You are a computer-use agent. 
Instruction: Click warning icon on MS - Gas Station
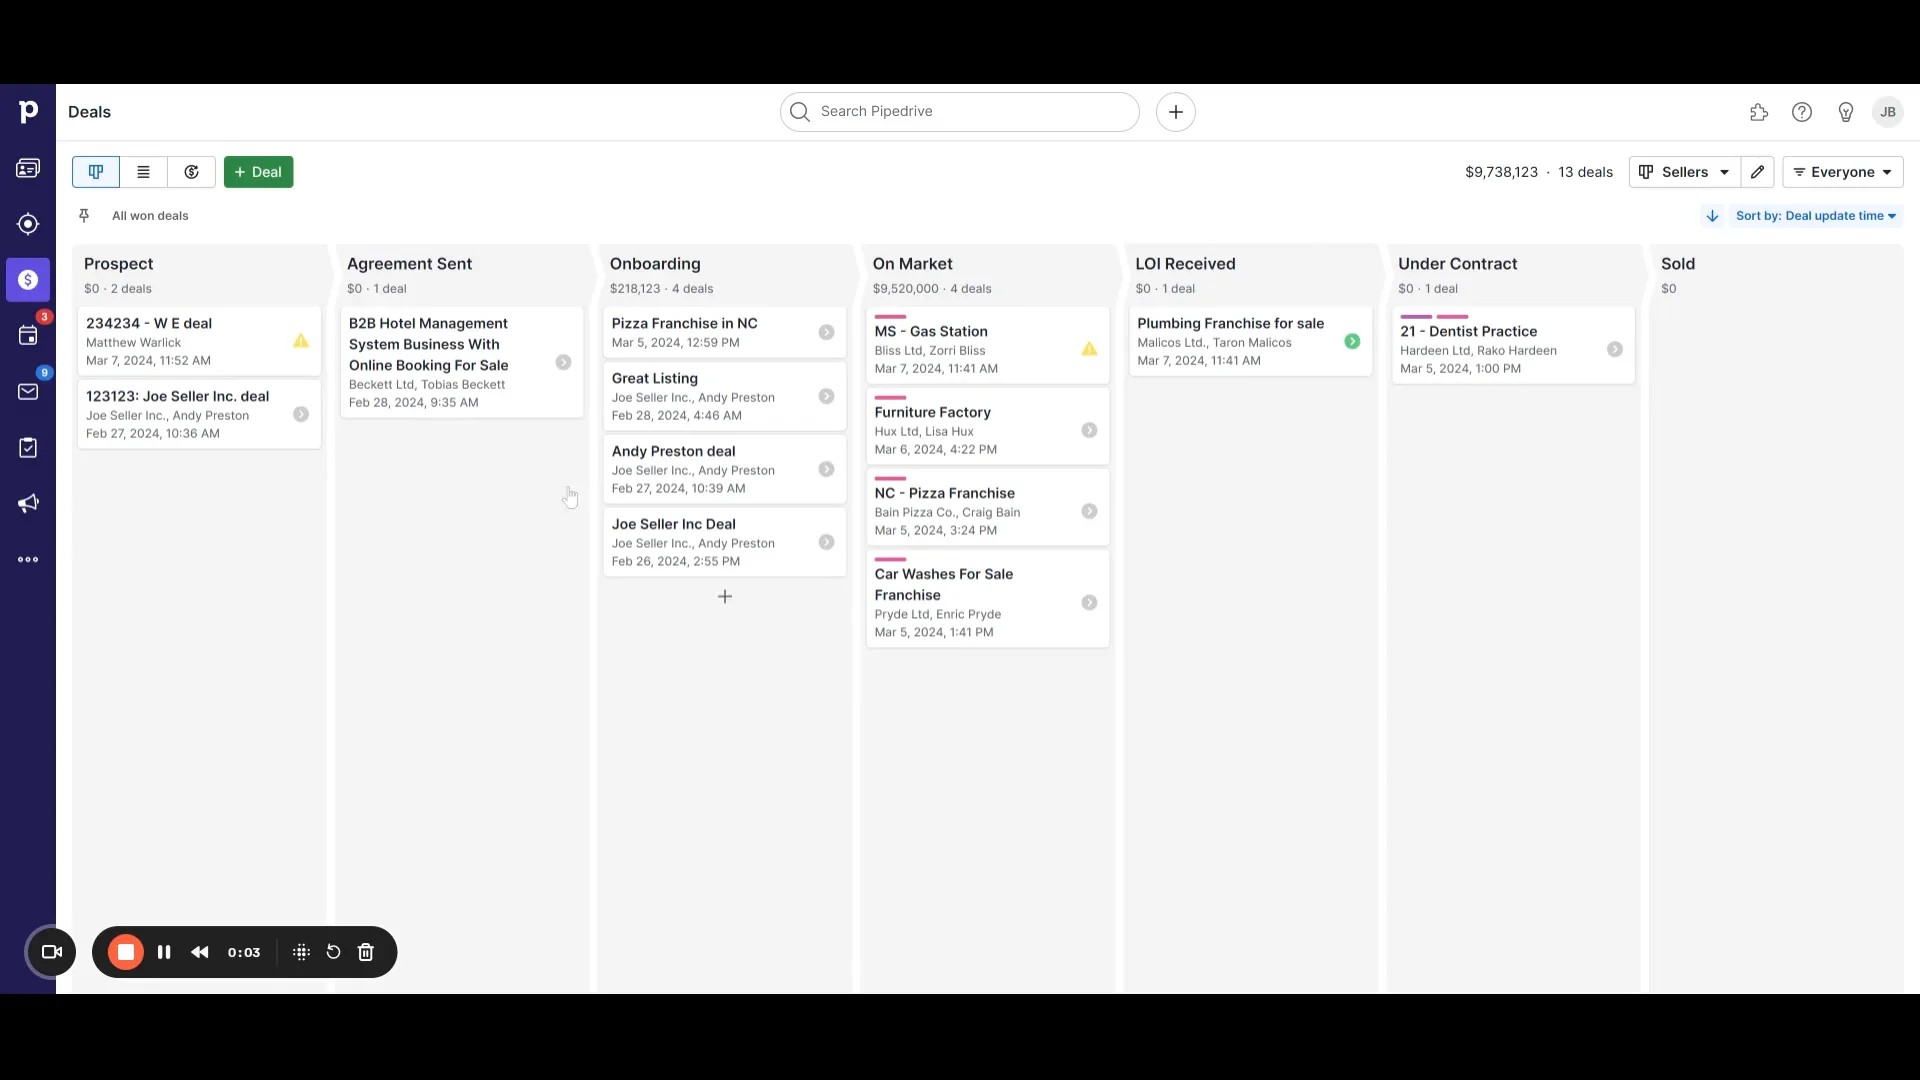click(1089, 349)
